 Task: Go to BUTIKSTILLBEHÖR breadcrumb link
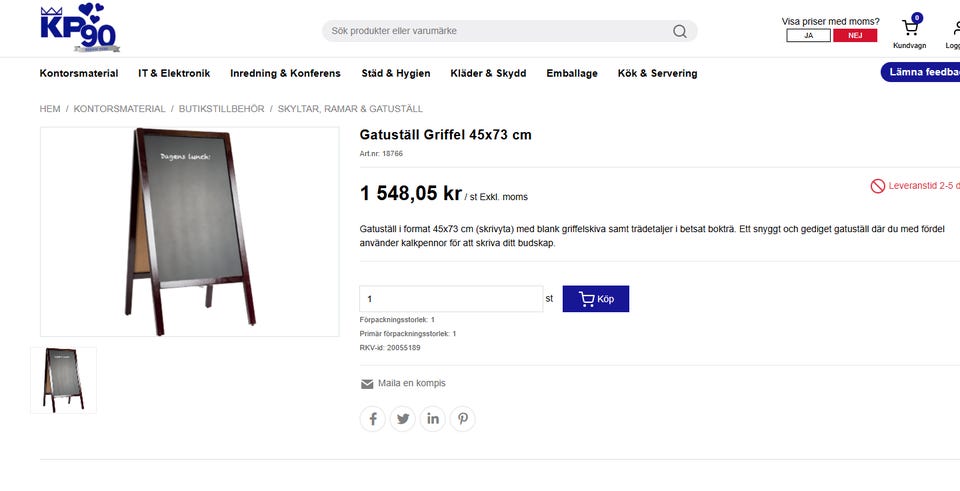tap(222, 109)
